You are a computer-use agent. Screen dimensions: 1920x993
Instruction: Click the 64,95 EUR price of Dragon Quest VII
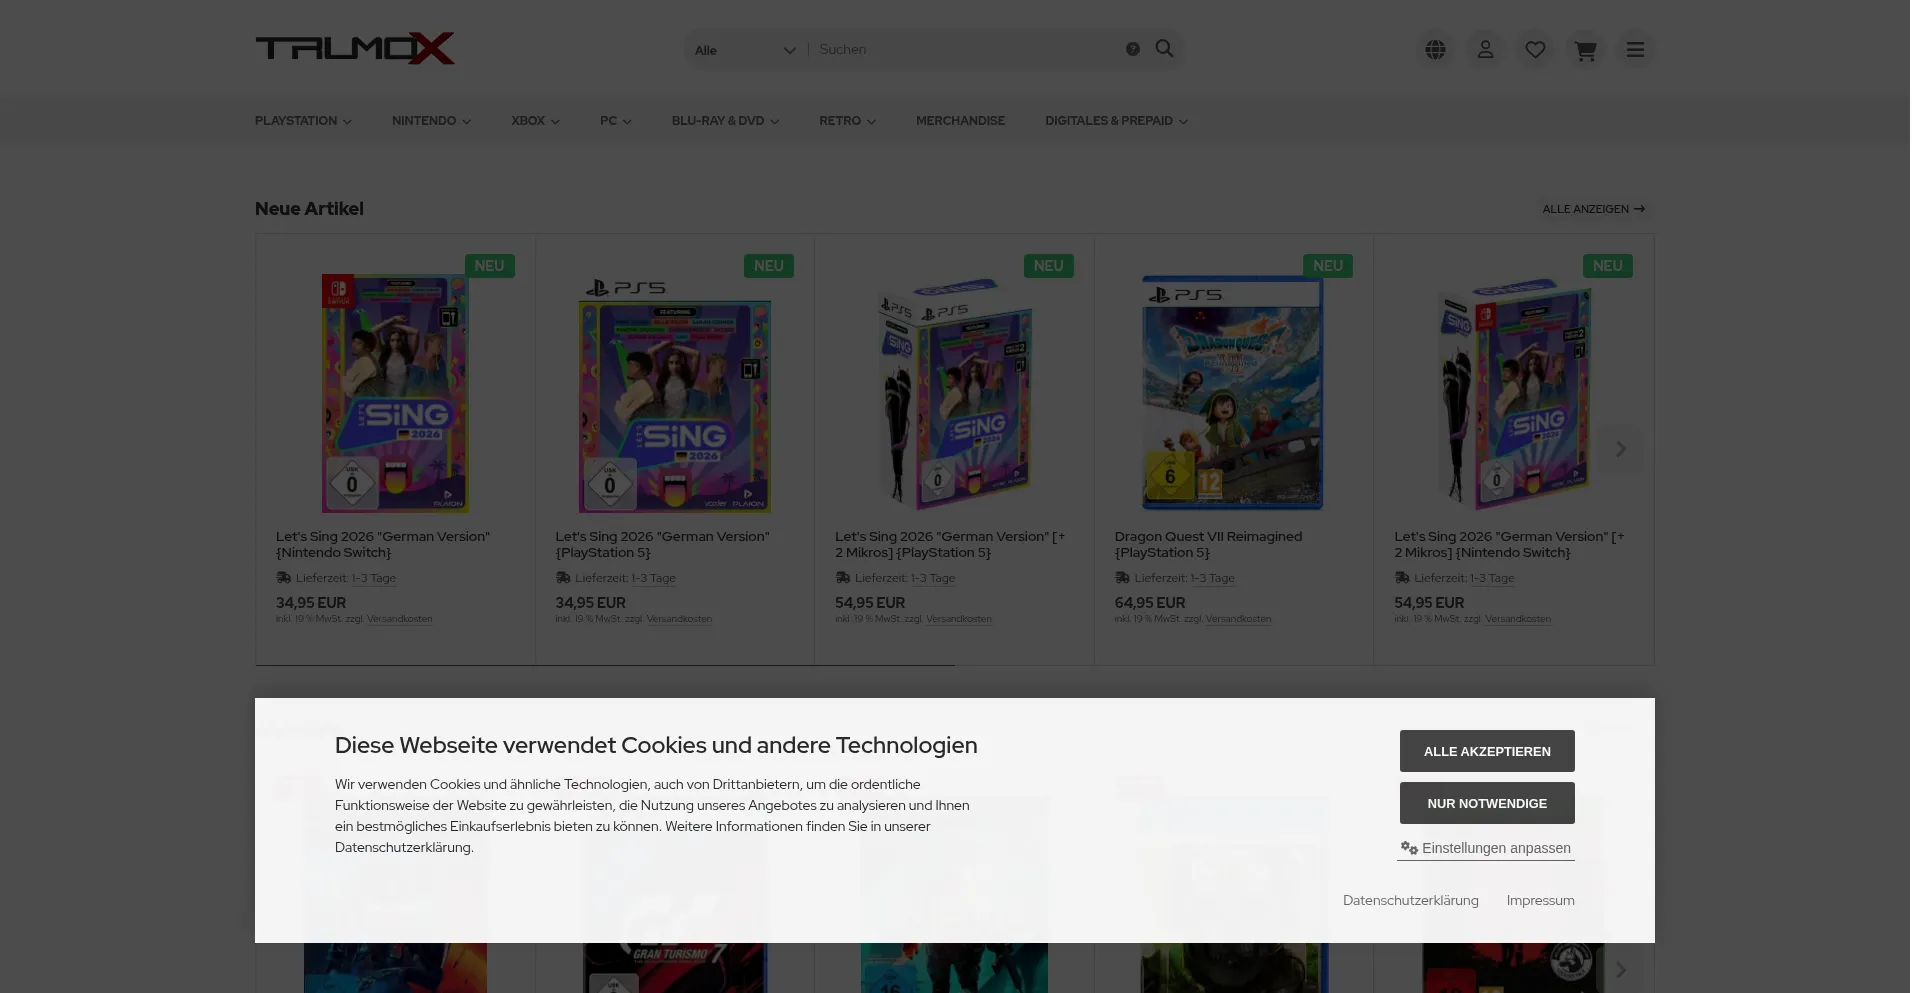point(1150,603)
